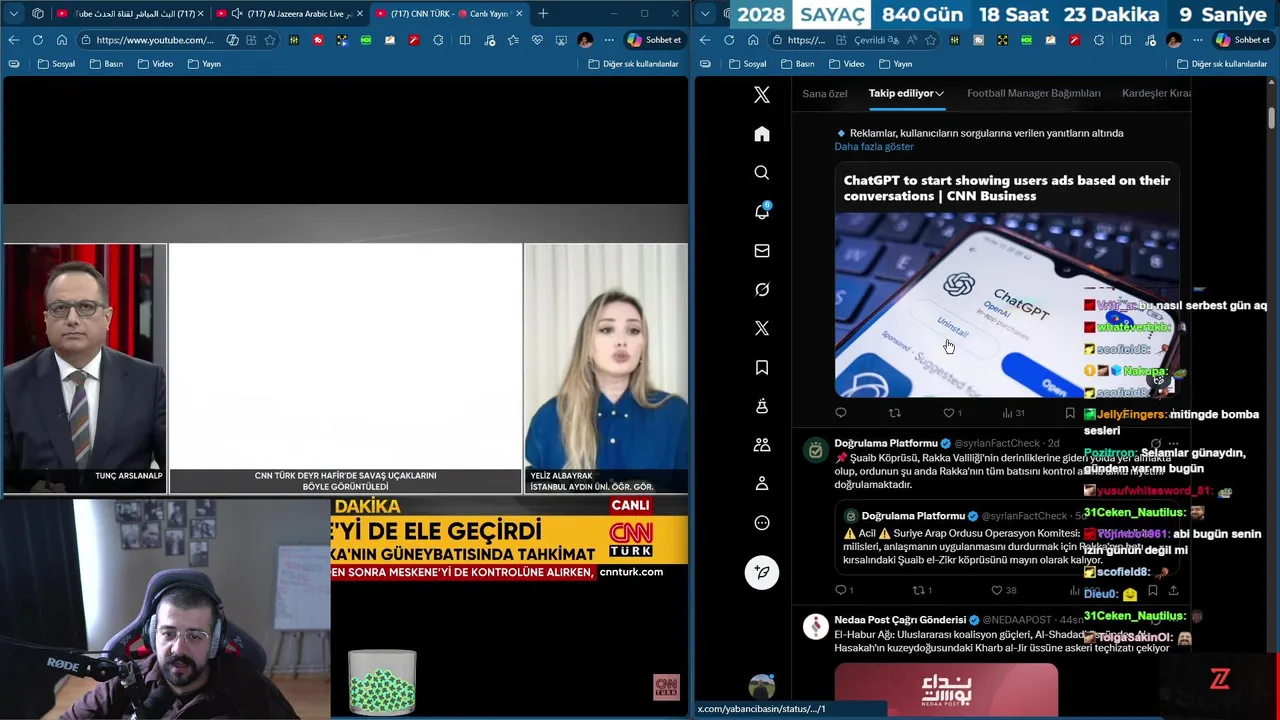Viewport: 1280px width, 720px height.
Task: Open the Nedaa Post red image thumbnail
Action: (946, 689)
